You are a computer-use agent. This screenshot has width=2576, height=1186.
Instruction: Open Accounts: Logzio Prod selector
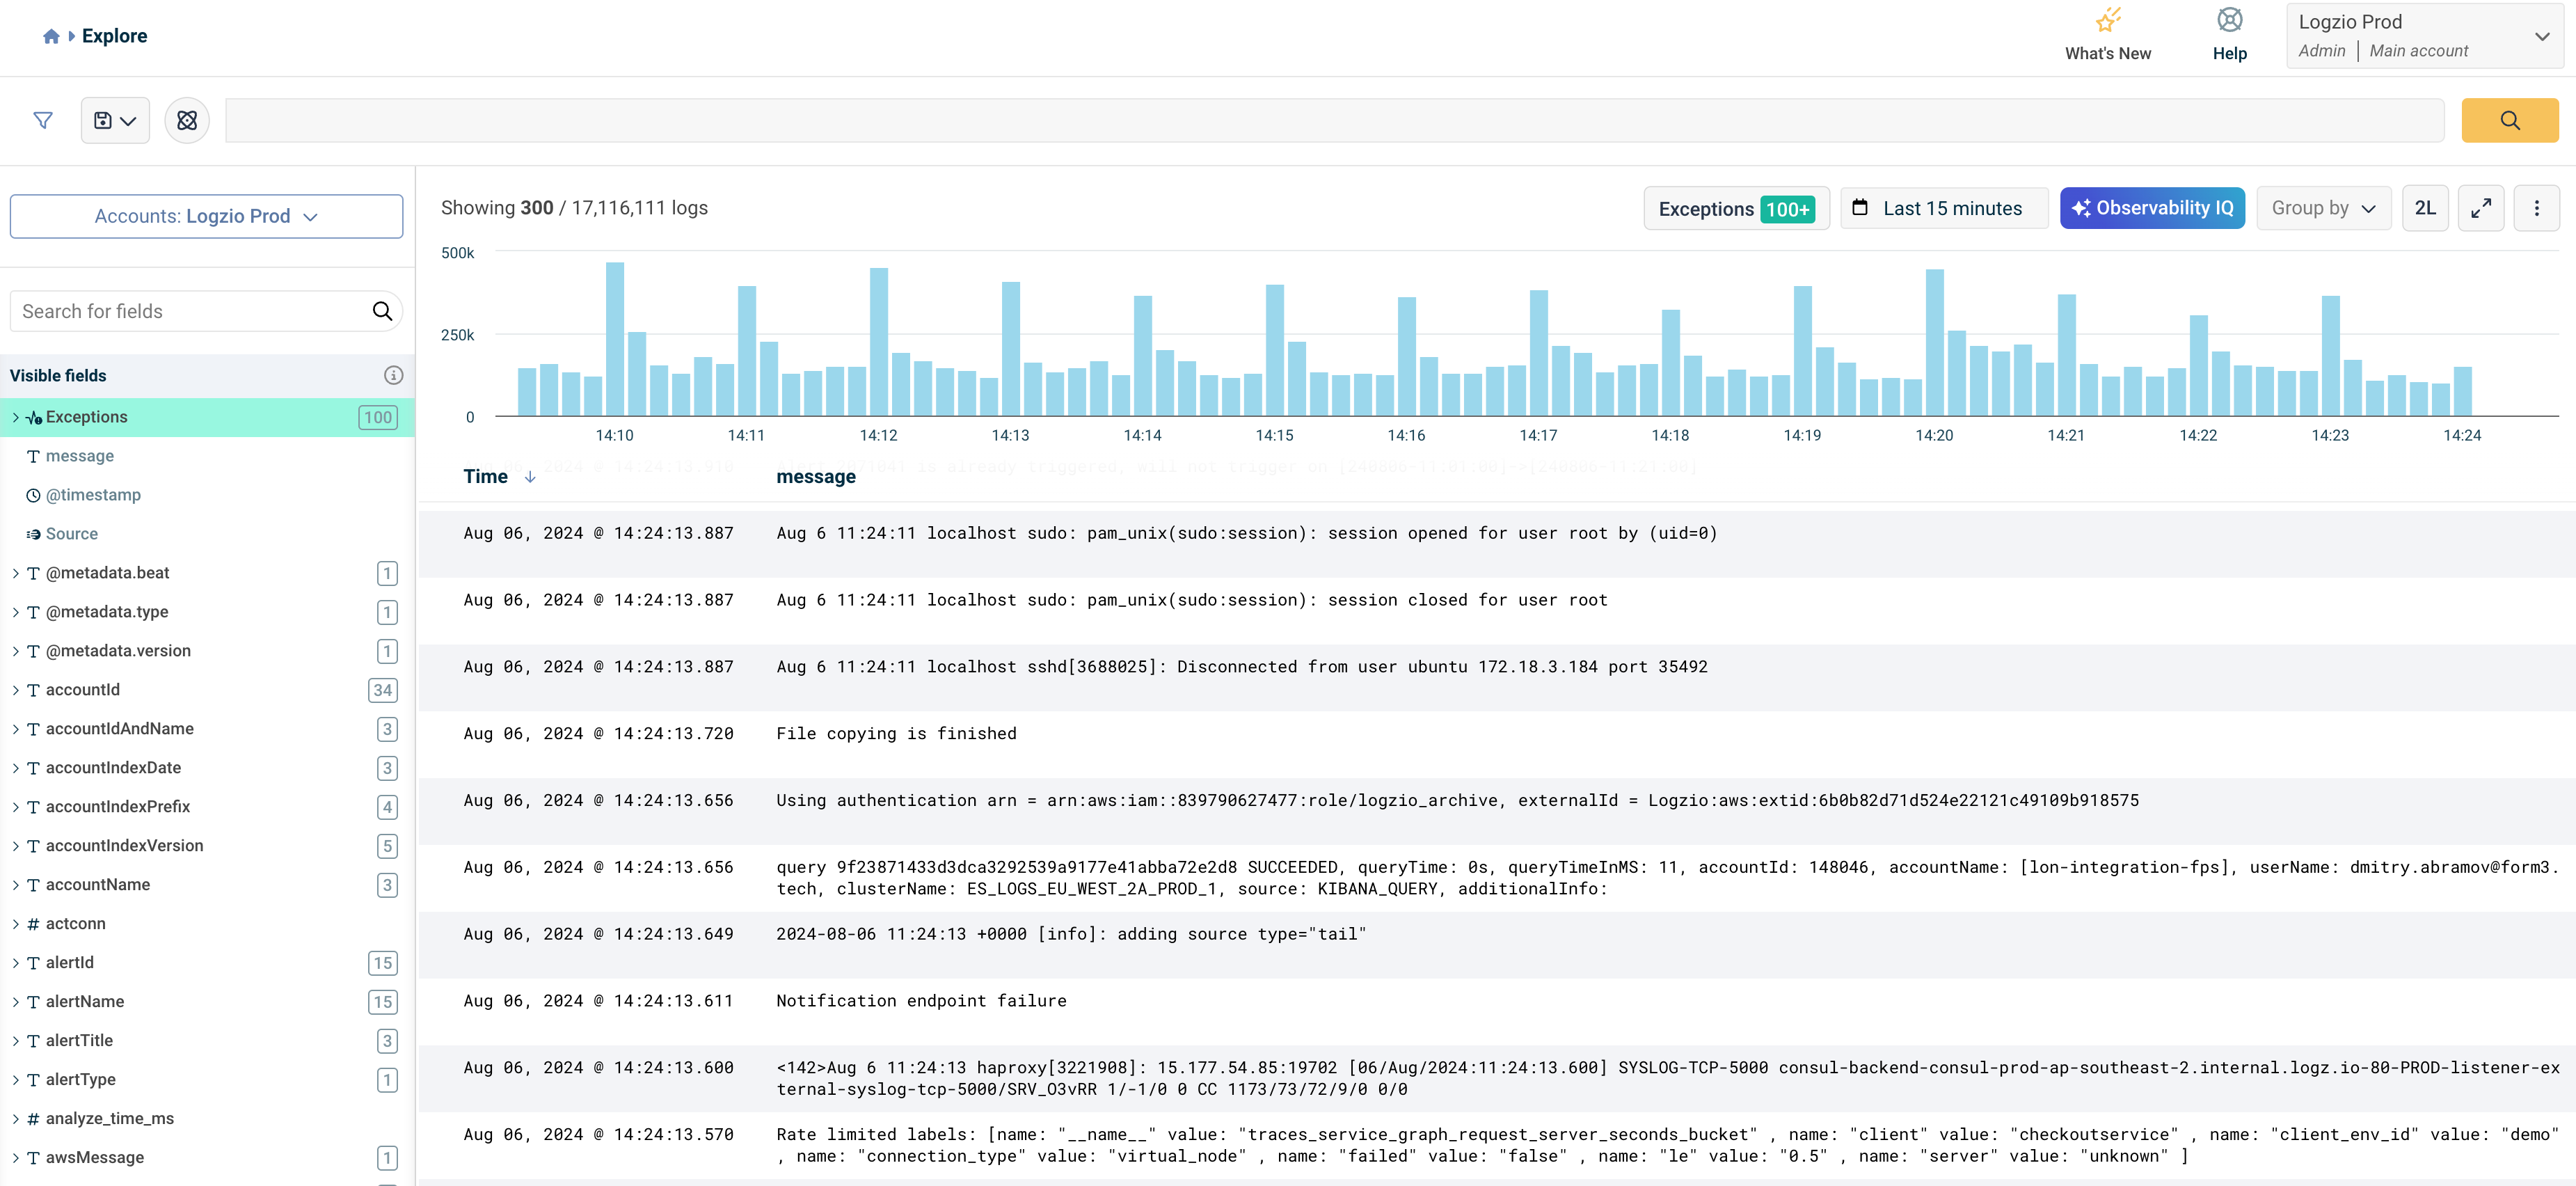click(x=206, y=216)
